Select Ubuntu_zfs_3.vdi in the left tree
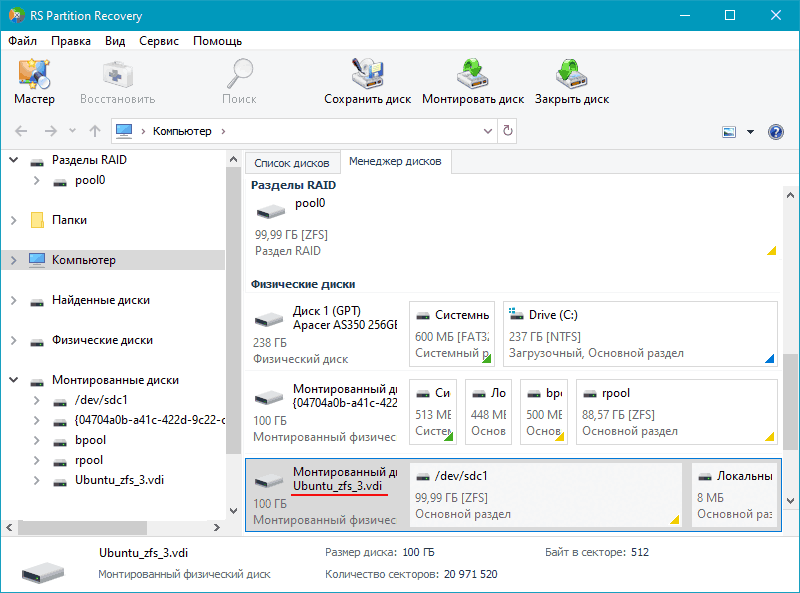 click(119, 480)
